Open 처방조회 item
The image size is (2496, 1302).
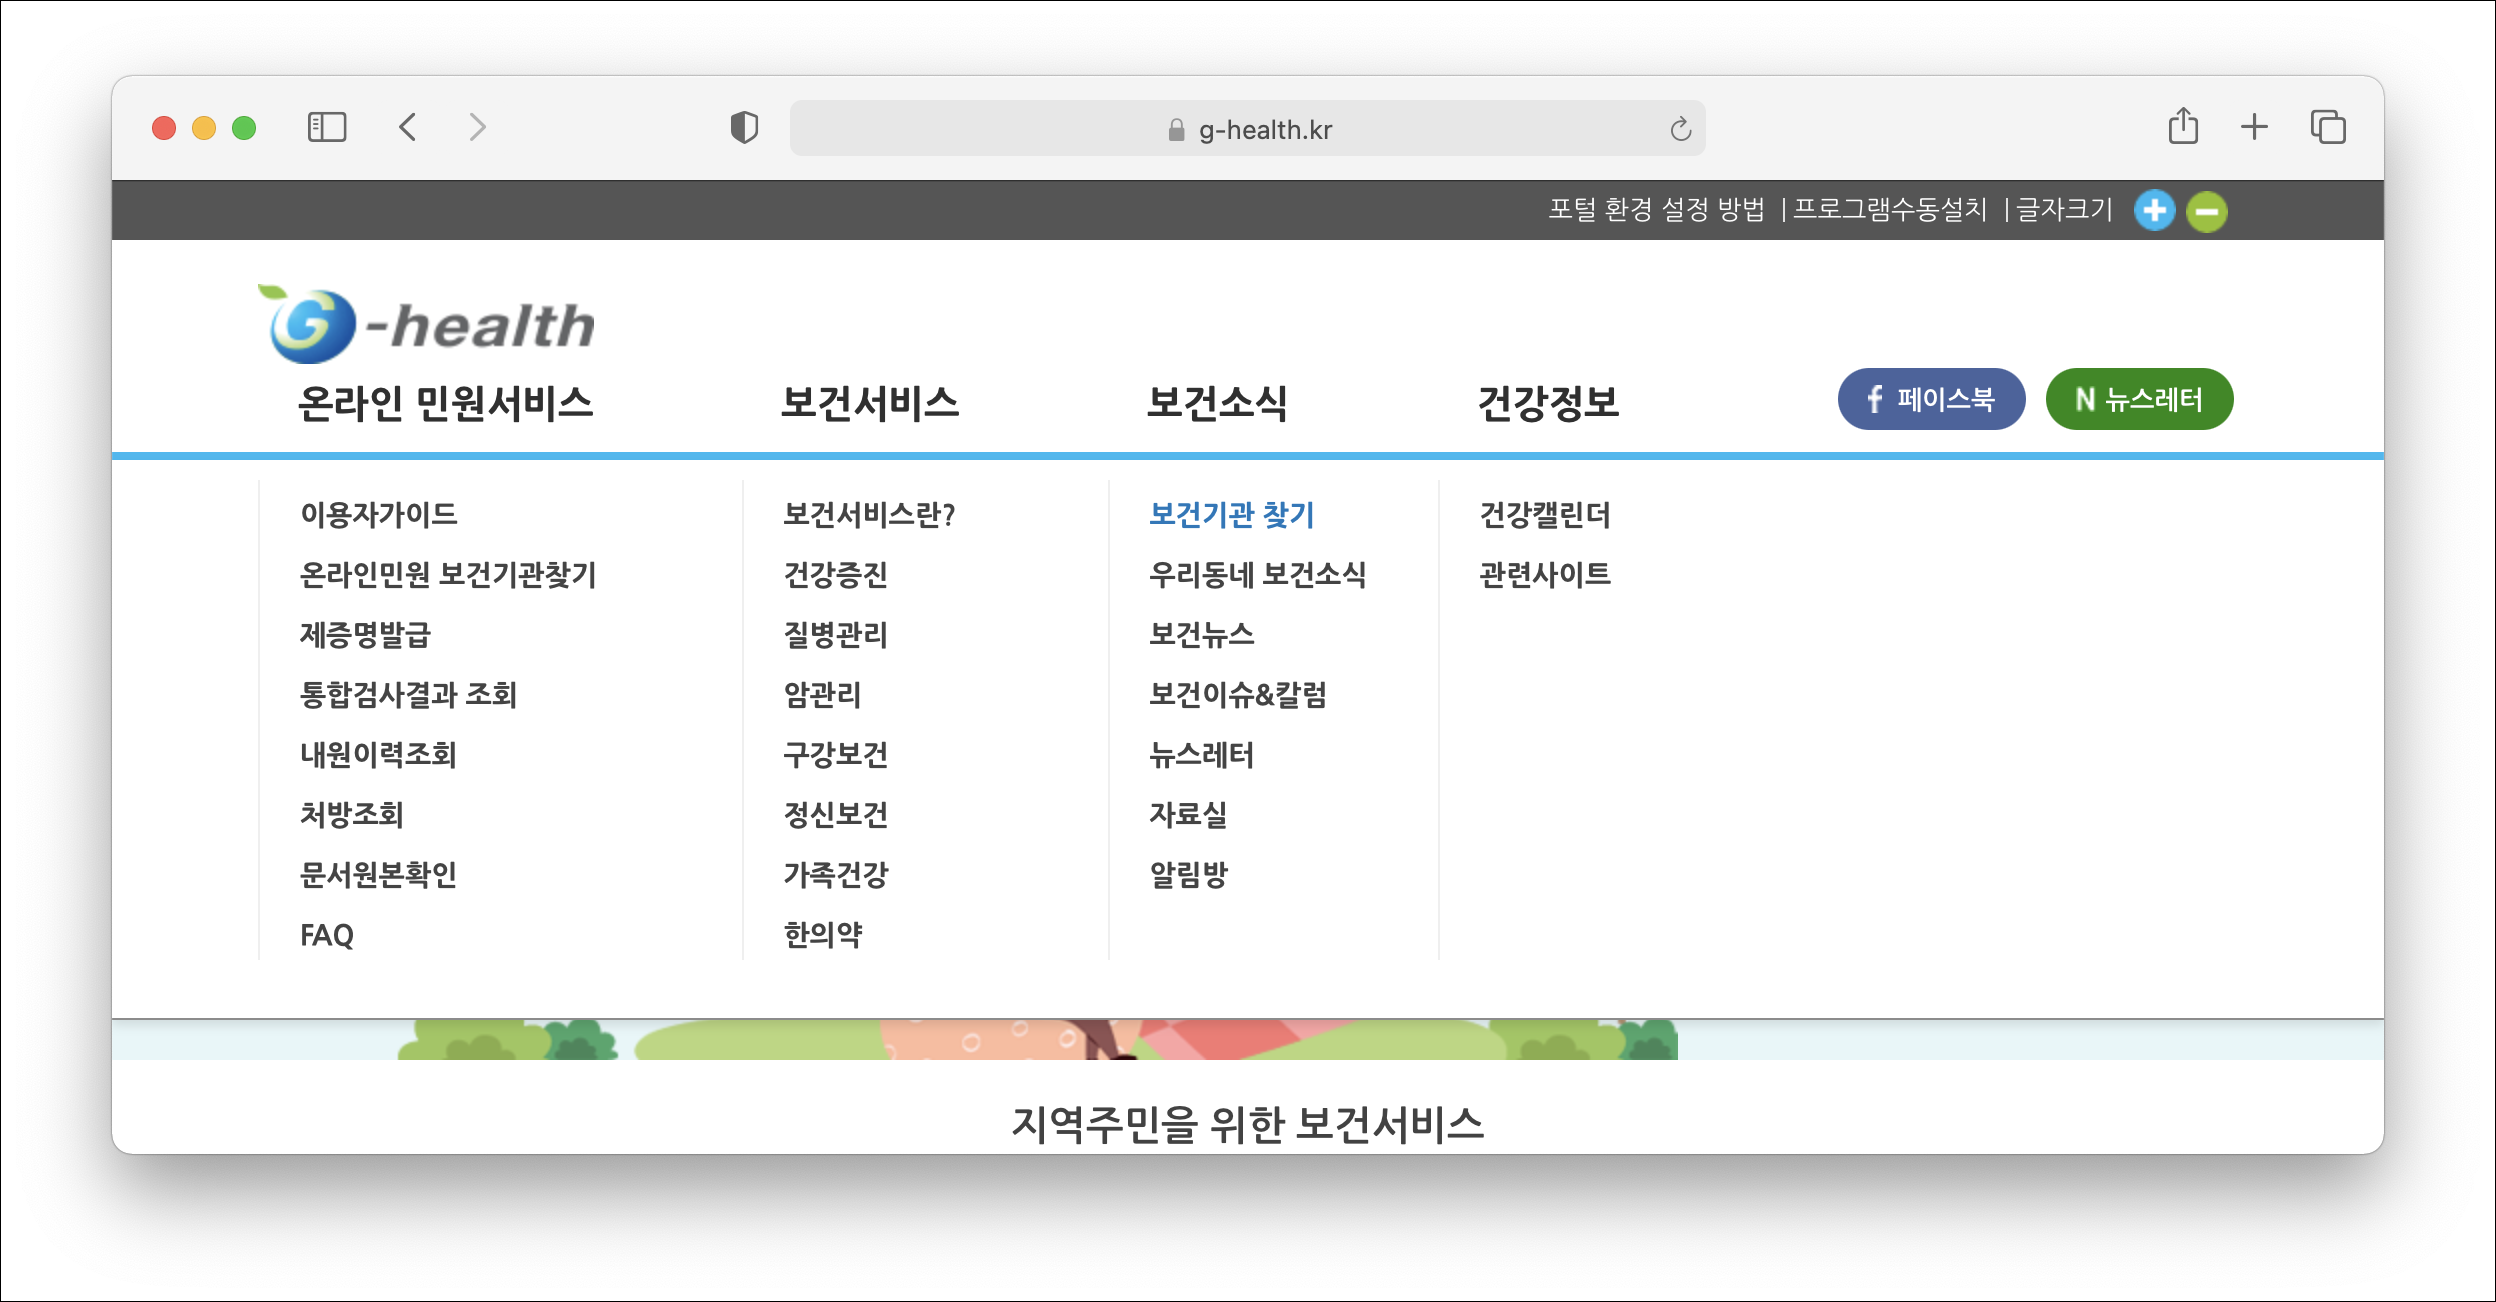click(352, 814)
